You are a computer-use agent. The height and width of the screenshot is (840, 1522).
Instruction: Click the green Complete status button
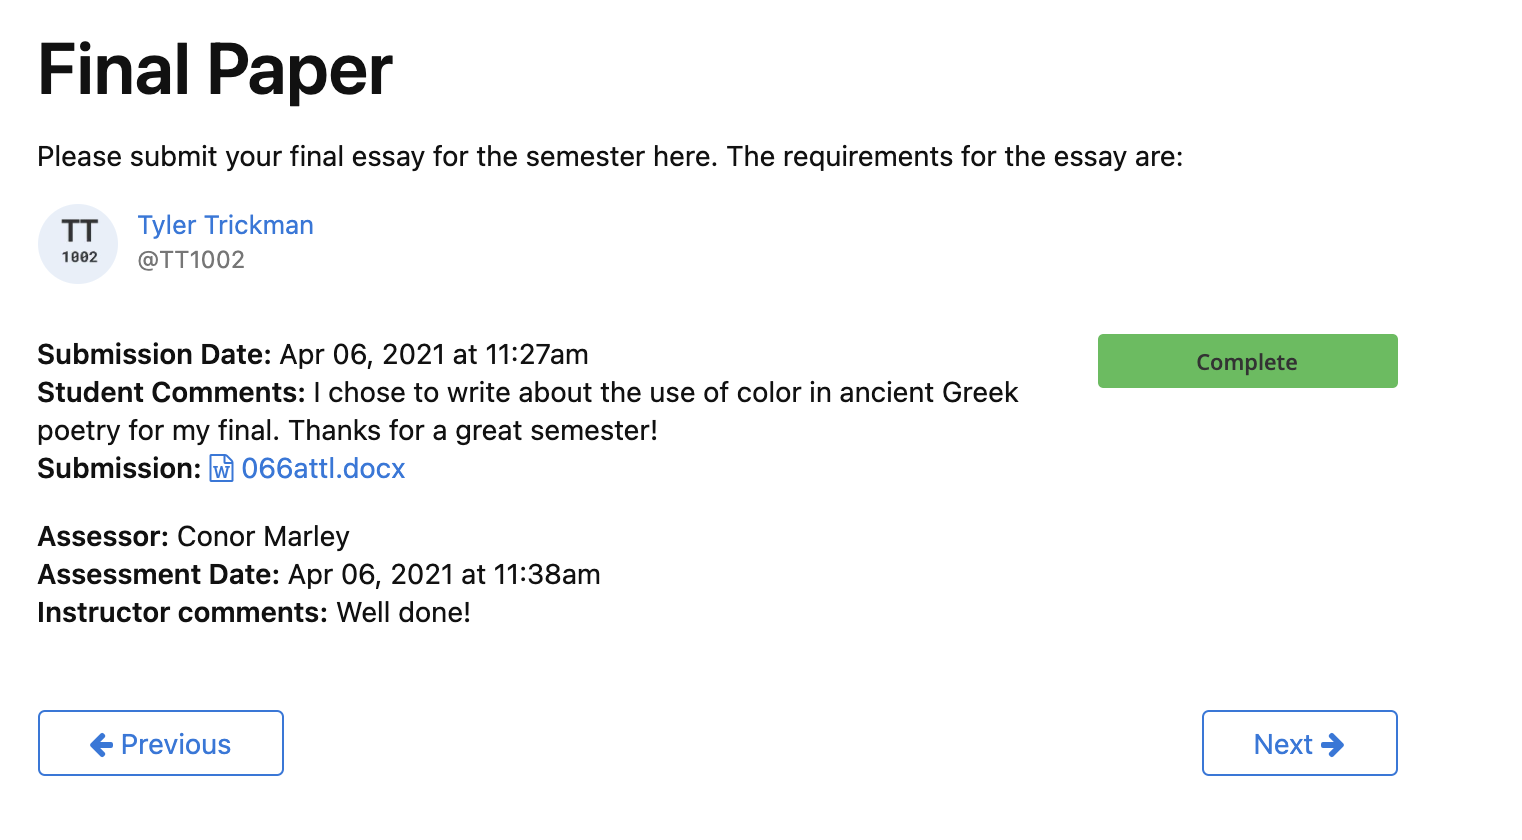1247,361
